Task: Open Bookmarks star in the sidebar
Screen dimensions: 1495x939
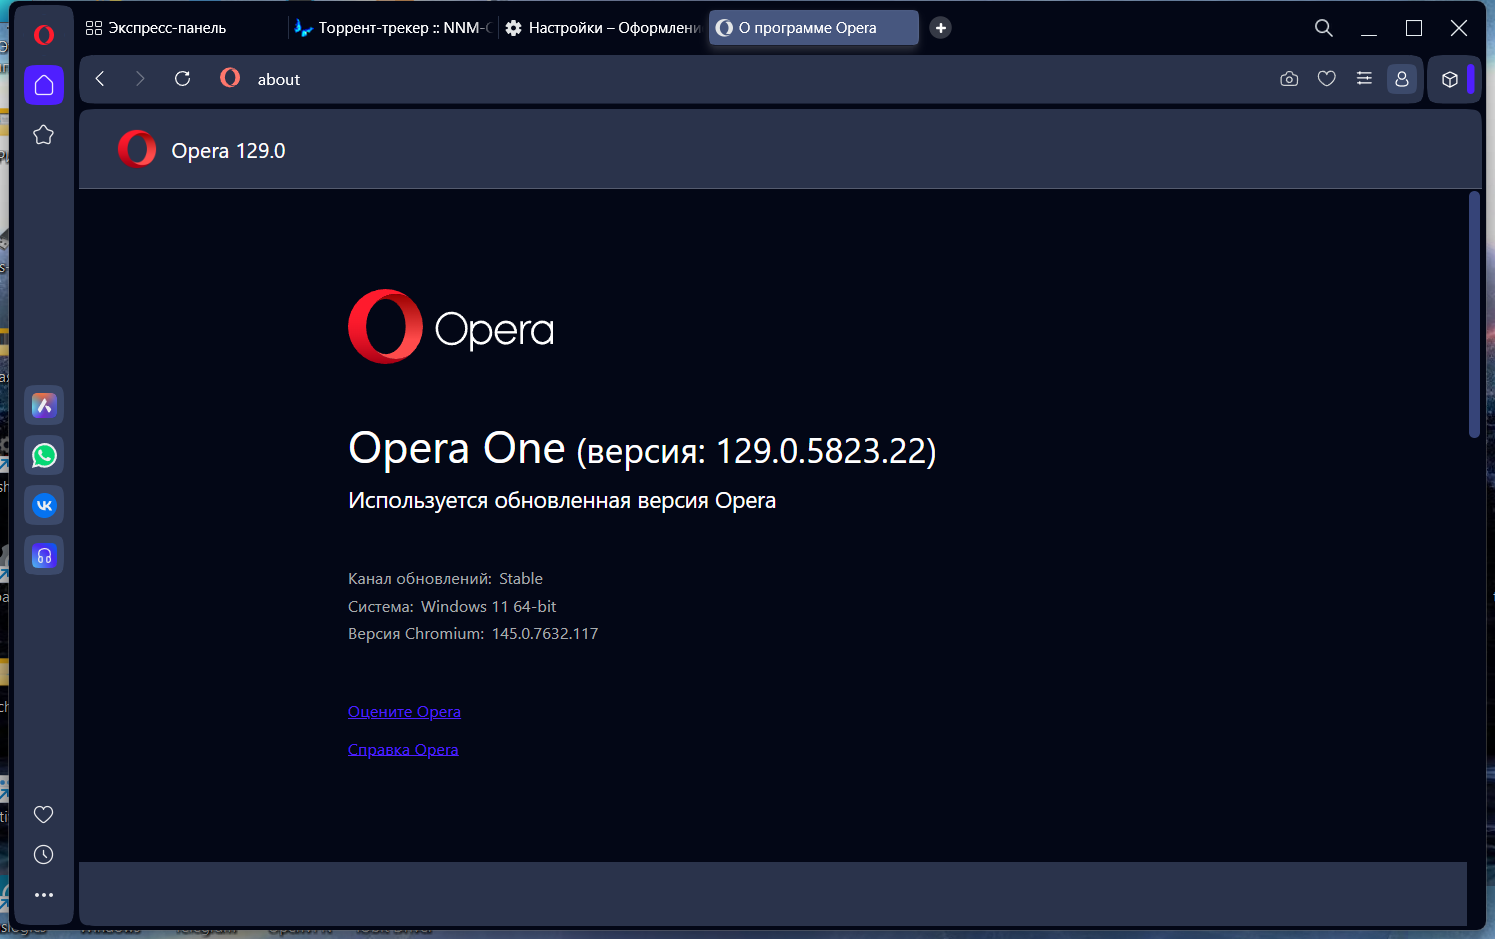Action: [x=43, y=135]
